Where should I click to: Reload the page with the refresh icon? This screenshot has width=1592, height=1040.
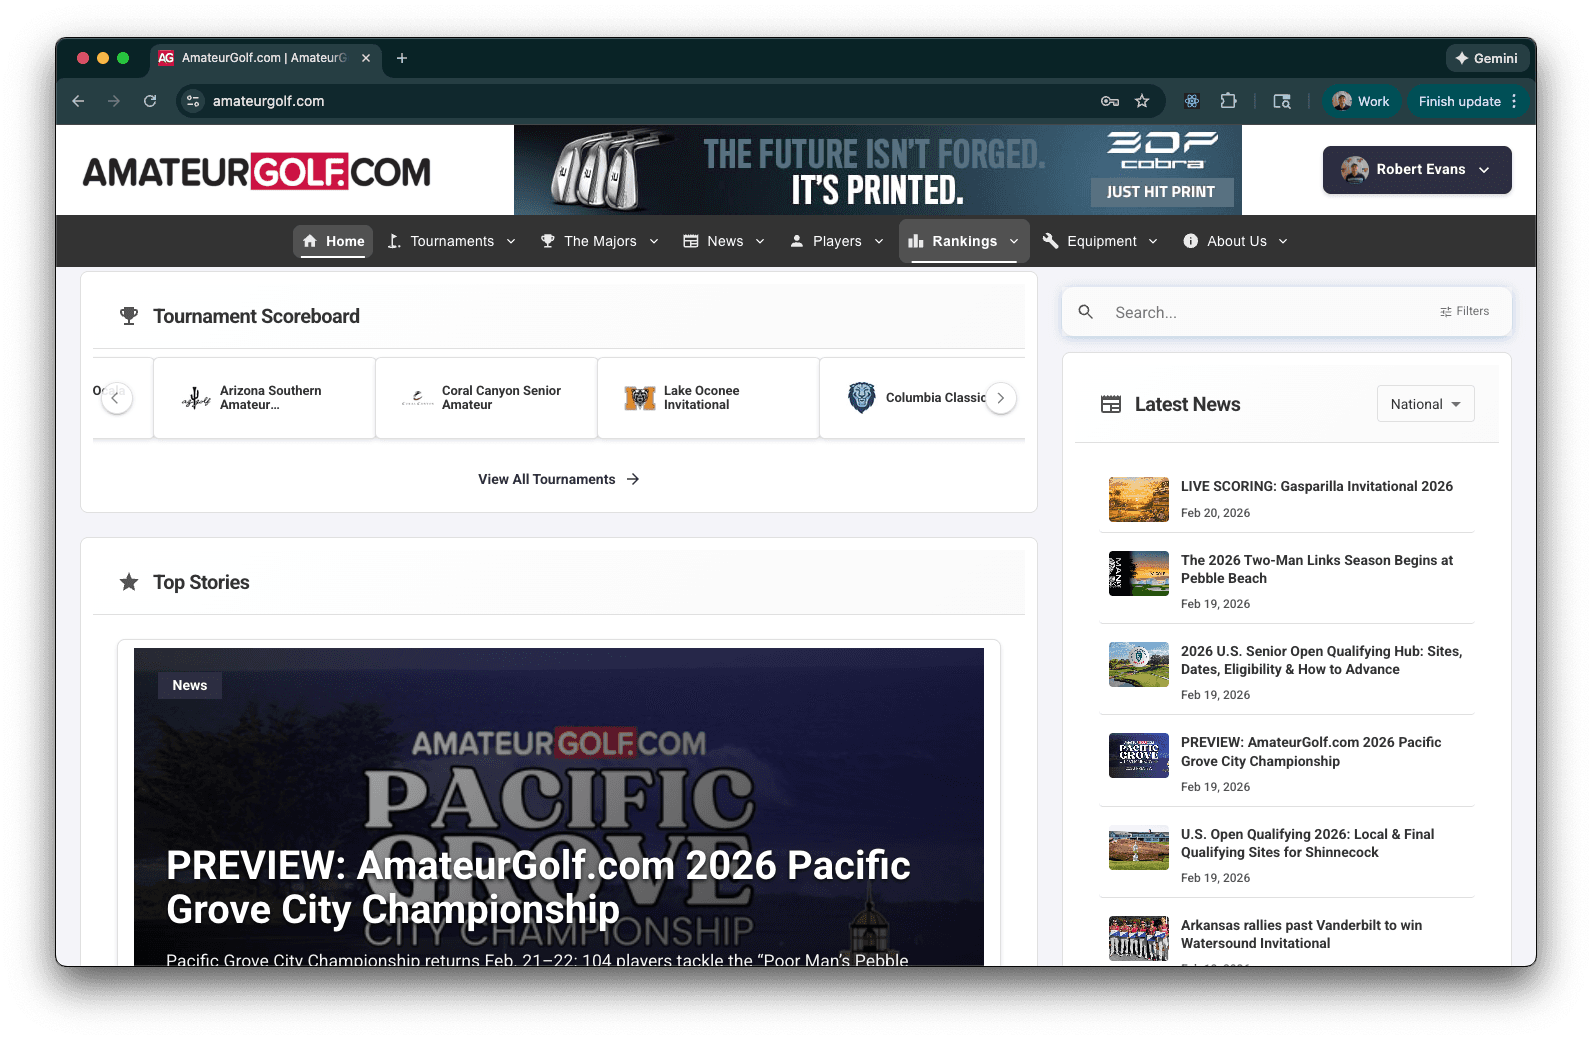(x=150, y=101)
